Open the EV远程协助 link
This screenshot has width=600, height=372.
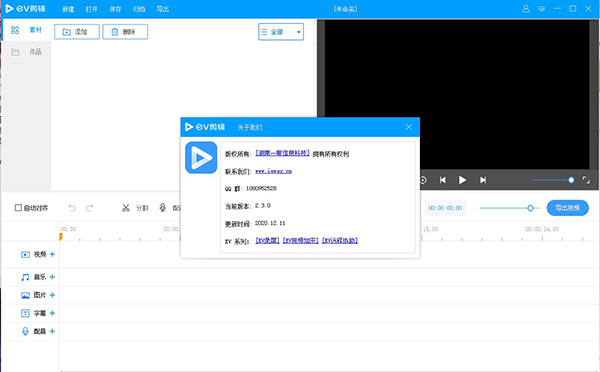[x=340, y=240]
